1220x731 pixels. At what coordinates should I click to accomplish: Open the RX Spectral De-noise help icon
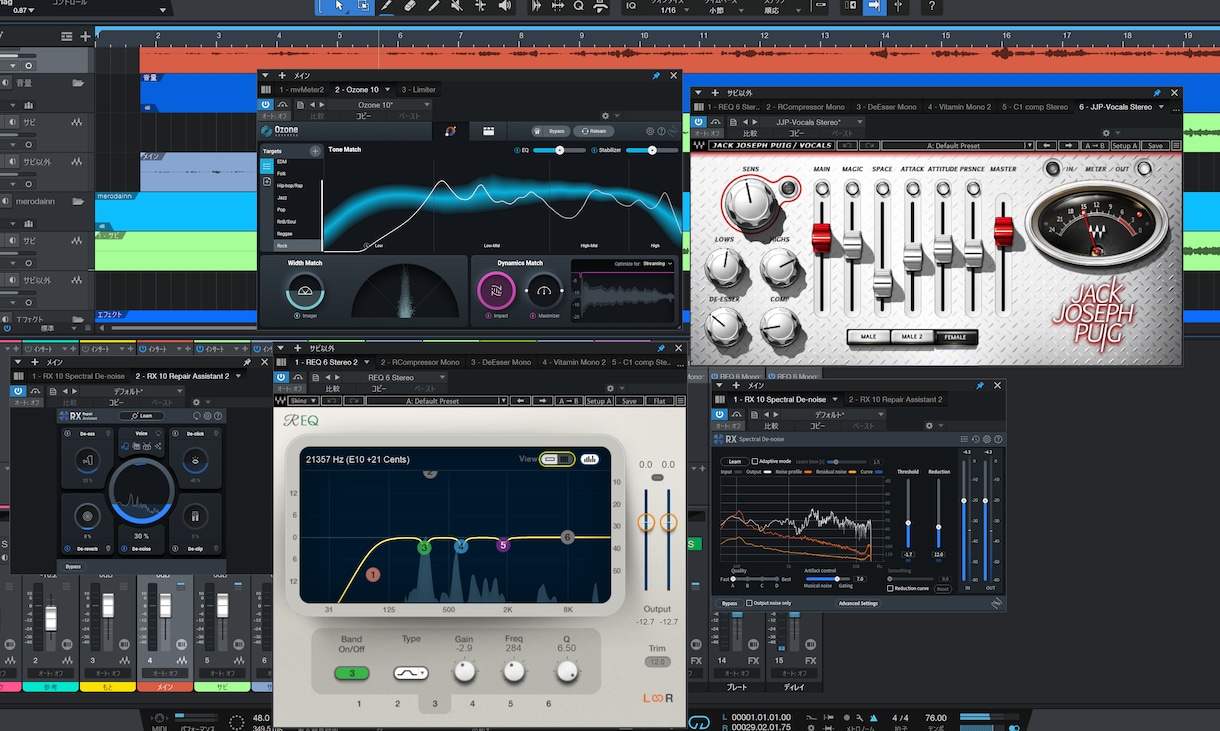[998, 439]
